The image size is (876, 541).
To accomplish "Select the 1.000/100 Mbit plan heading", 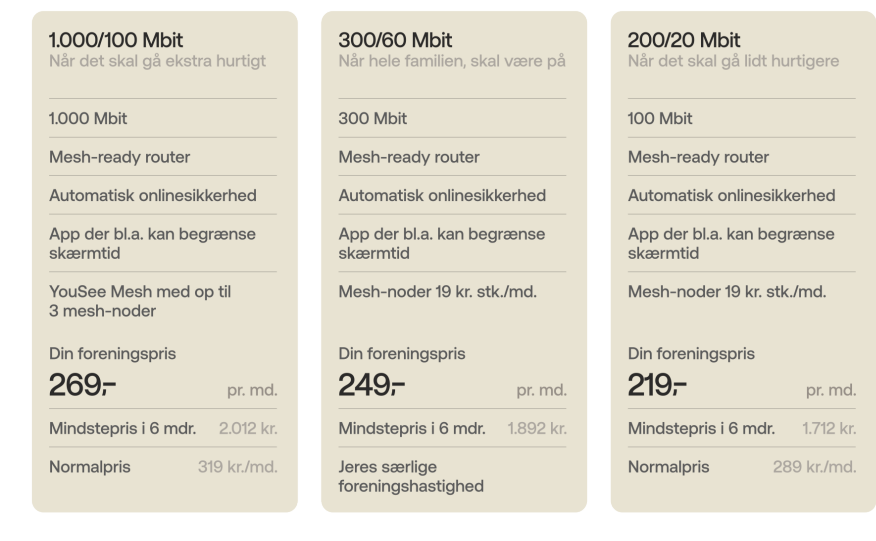I will (x=116, y=40).
